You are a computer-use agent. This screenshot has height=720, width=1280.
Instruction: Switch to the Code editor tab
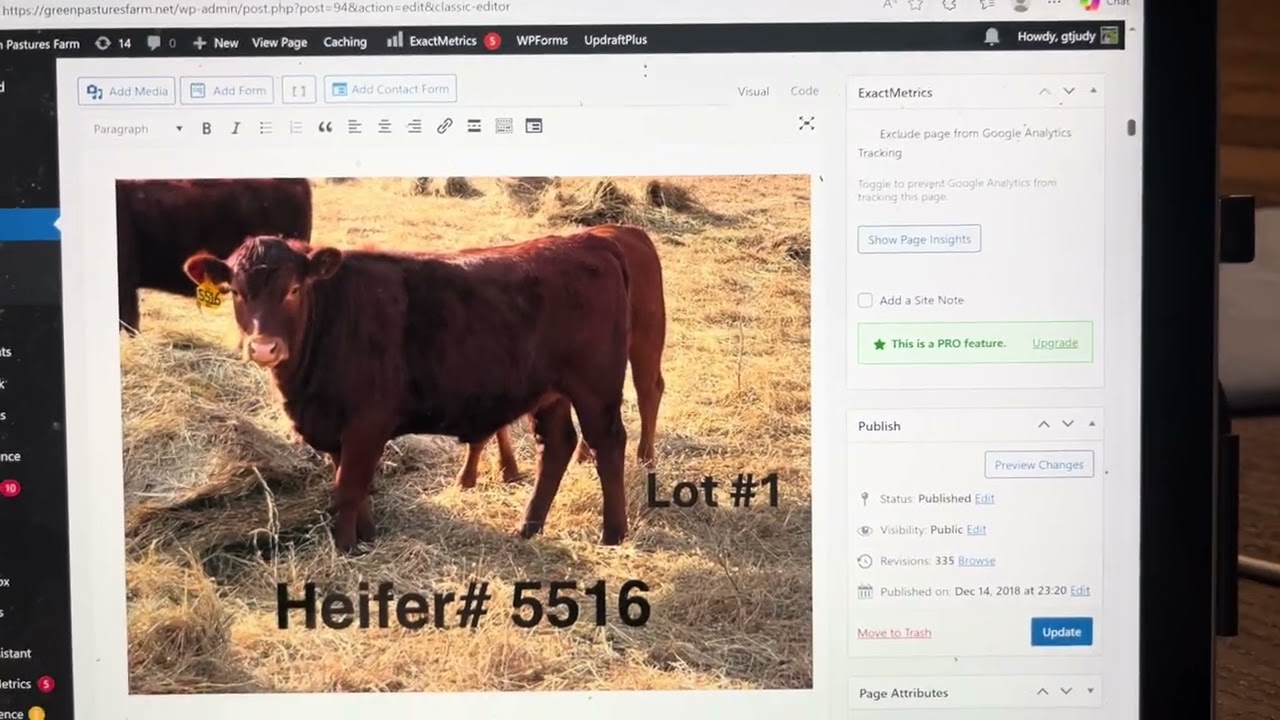tap(804, 90)
